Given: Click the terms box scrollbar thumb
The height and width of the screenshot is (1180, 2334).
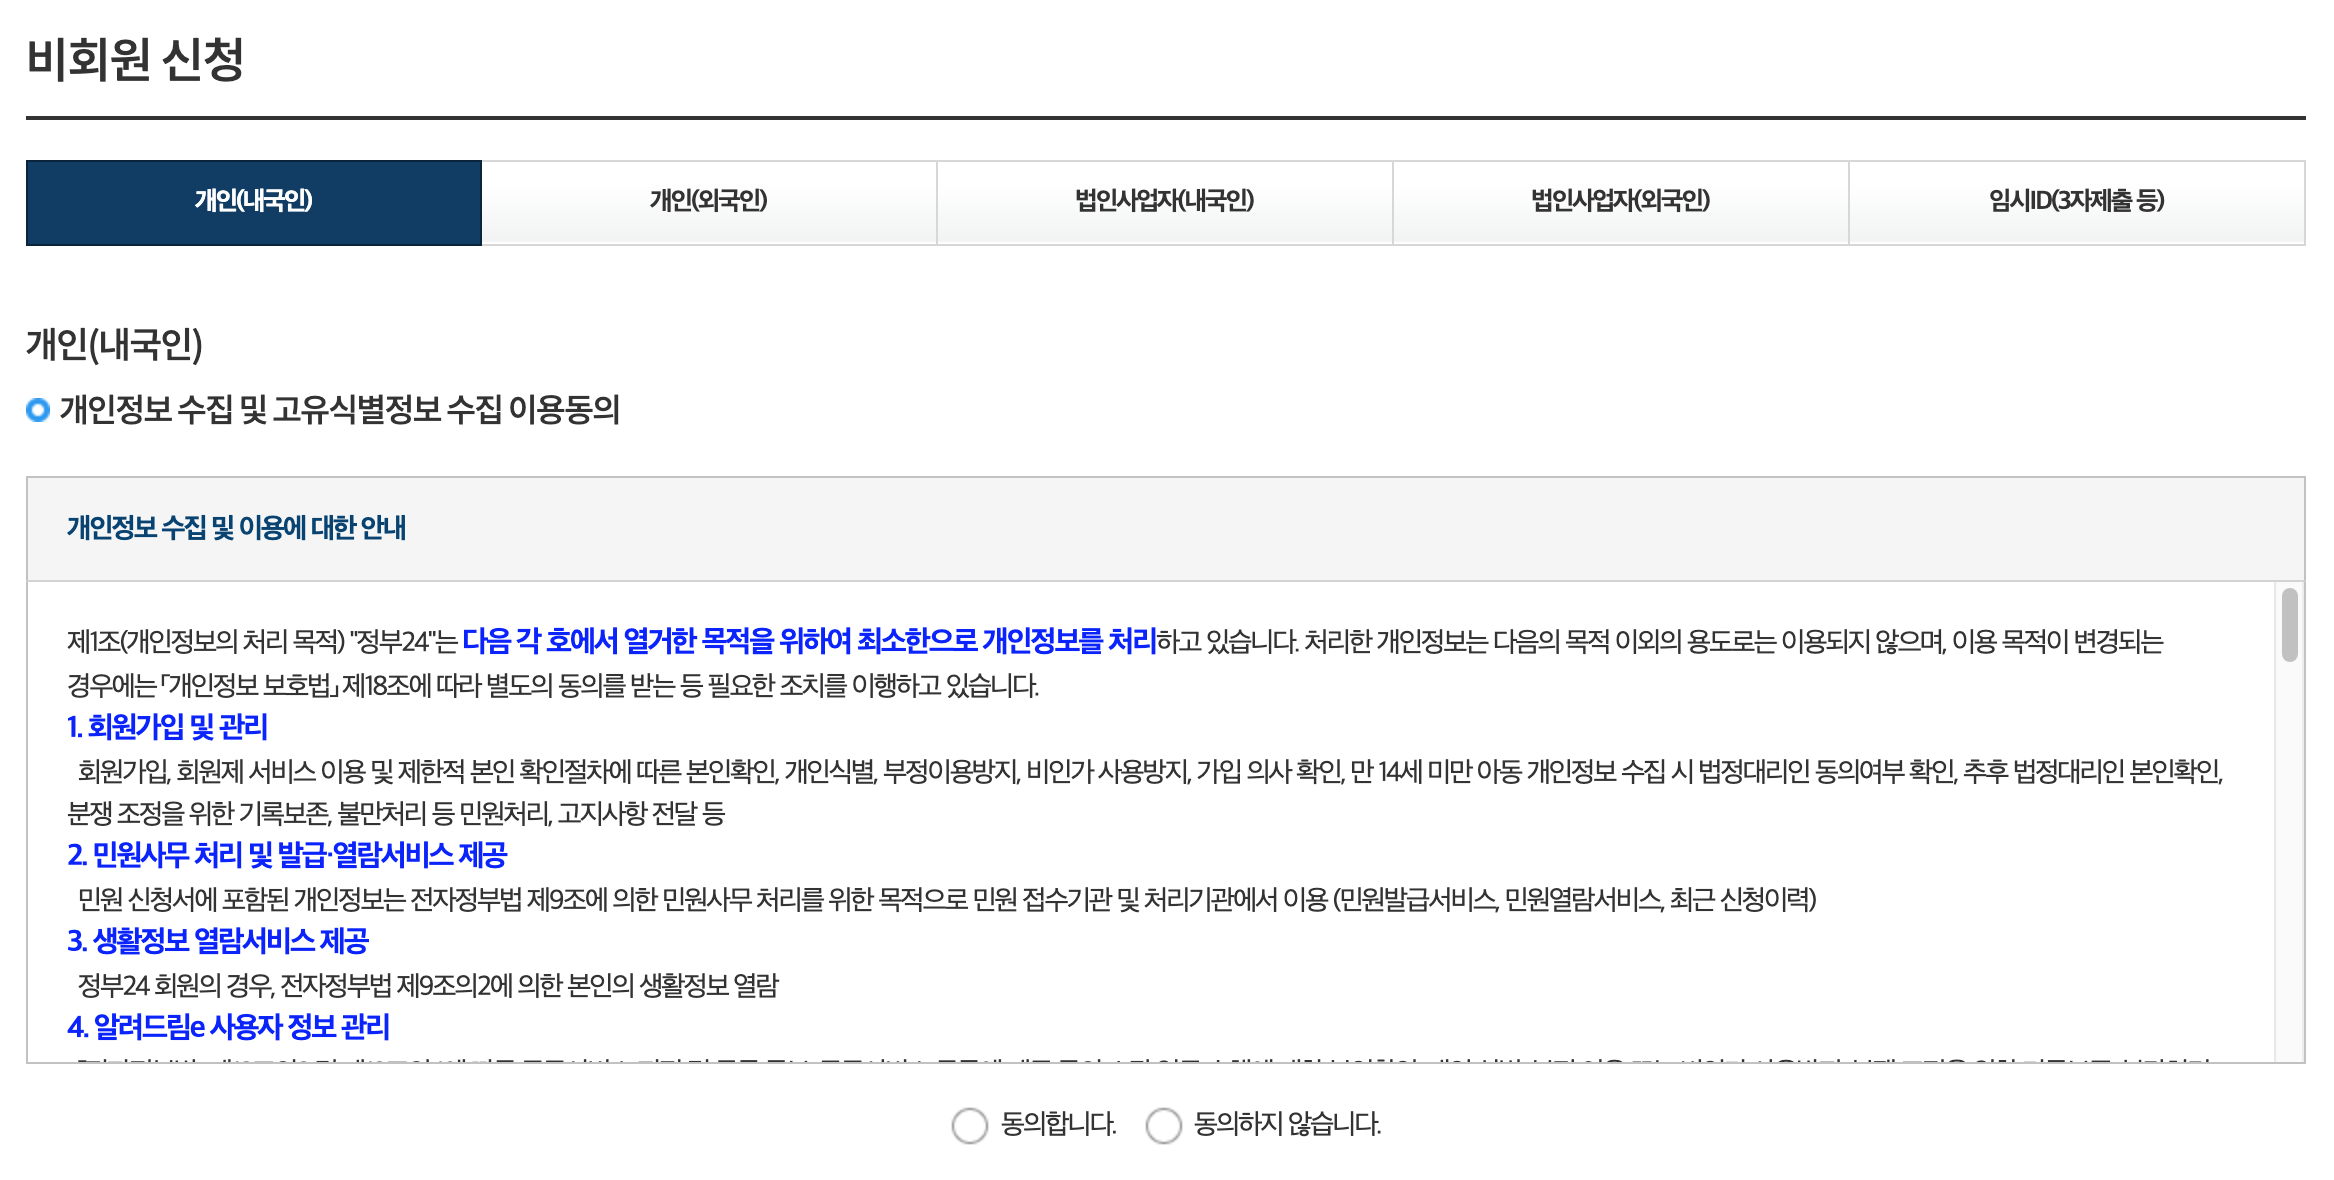Looking at the screenshot, I should (2289, 625).
